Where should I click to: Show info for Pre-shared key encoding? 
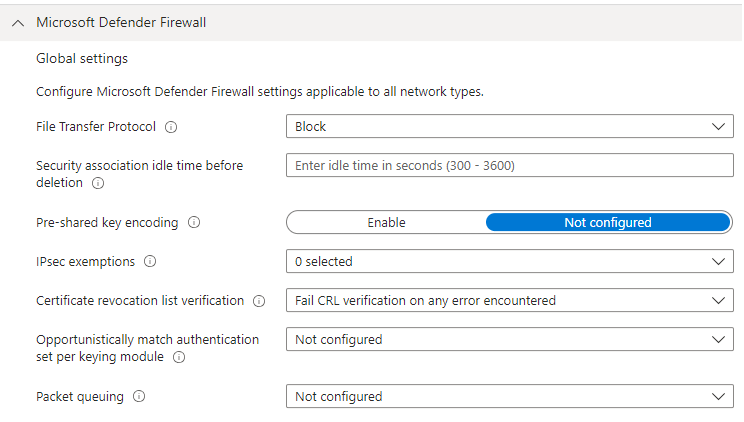point(194,223)
